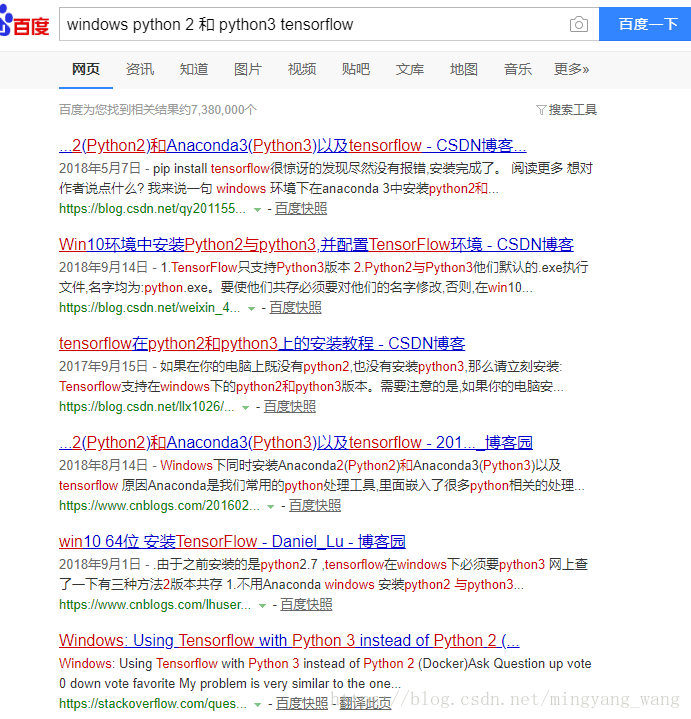Click the 百度为您找到相关结果约7,380,000个 text
Screen dimensions: 691x719
(158, 110)
